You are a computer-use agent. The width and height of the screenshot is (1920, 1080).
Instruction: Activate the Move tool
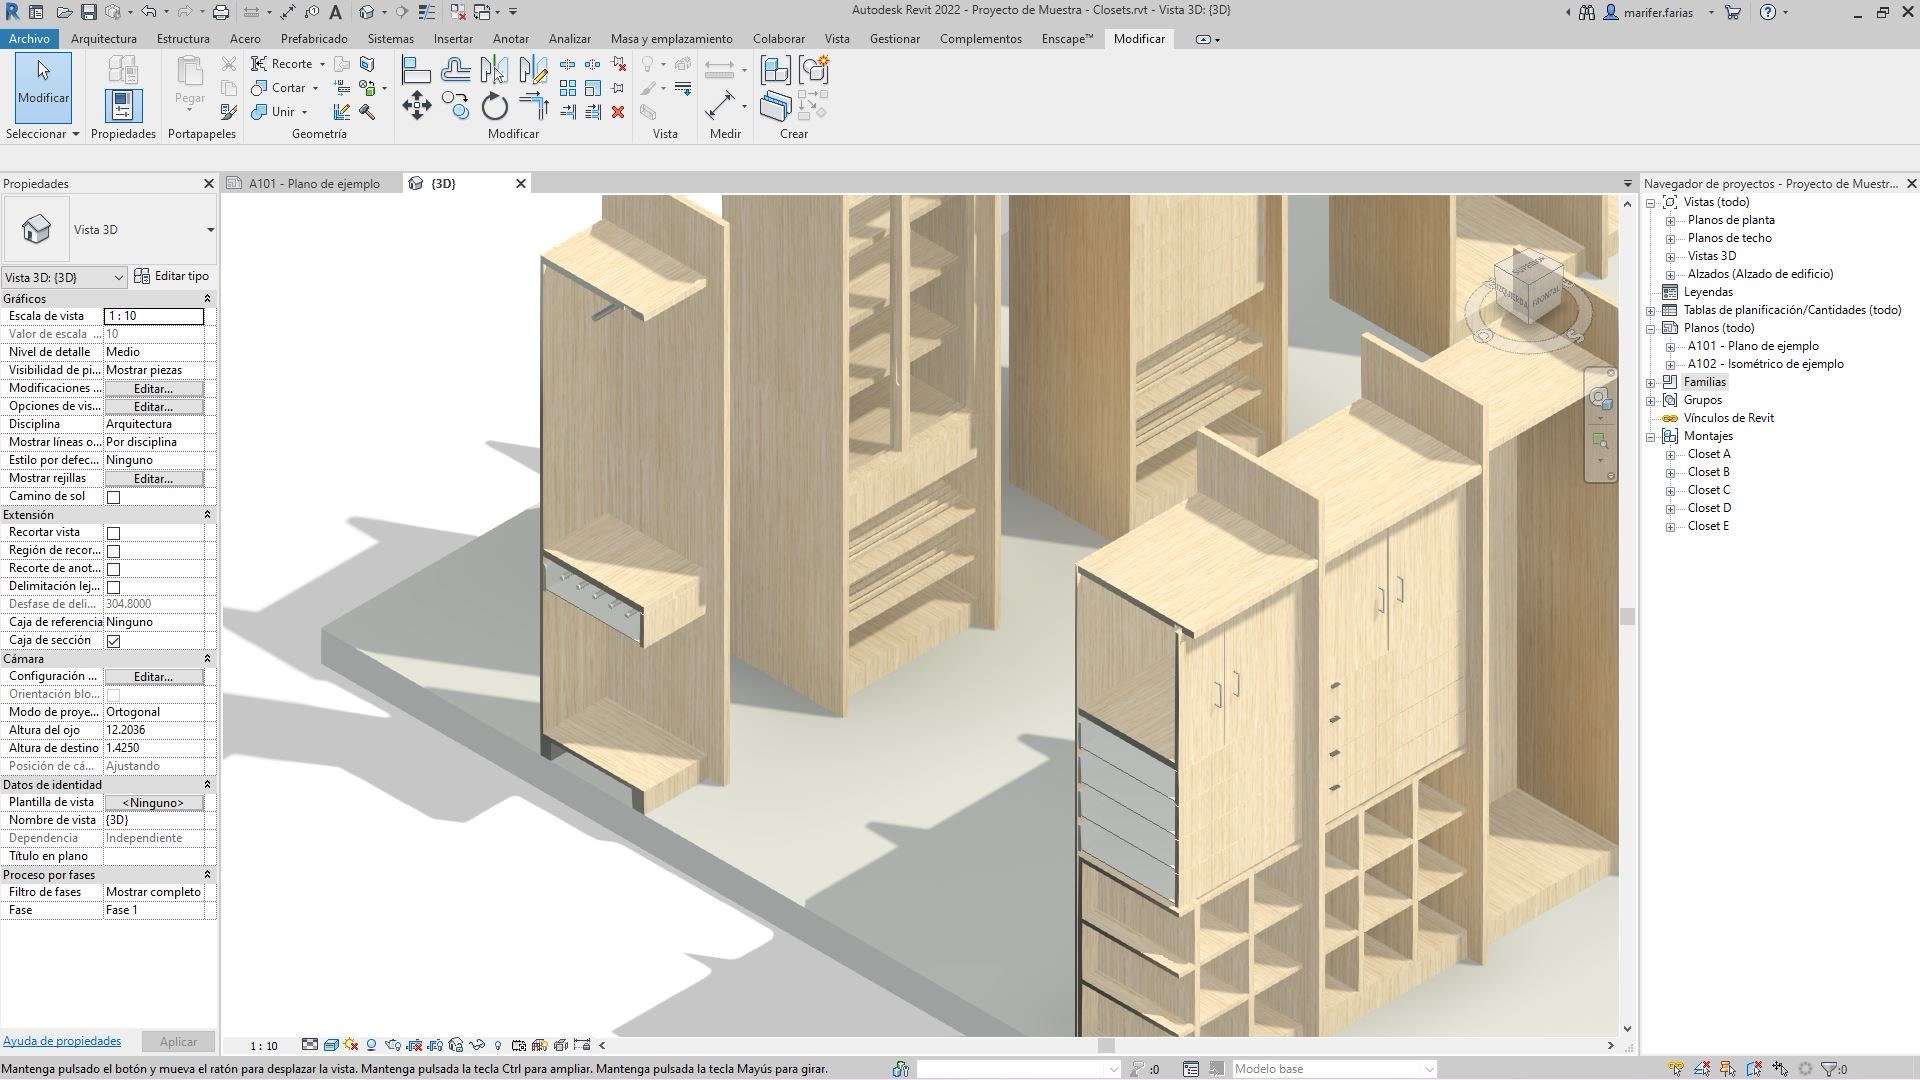coord(417,107)
